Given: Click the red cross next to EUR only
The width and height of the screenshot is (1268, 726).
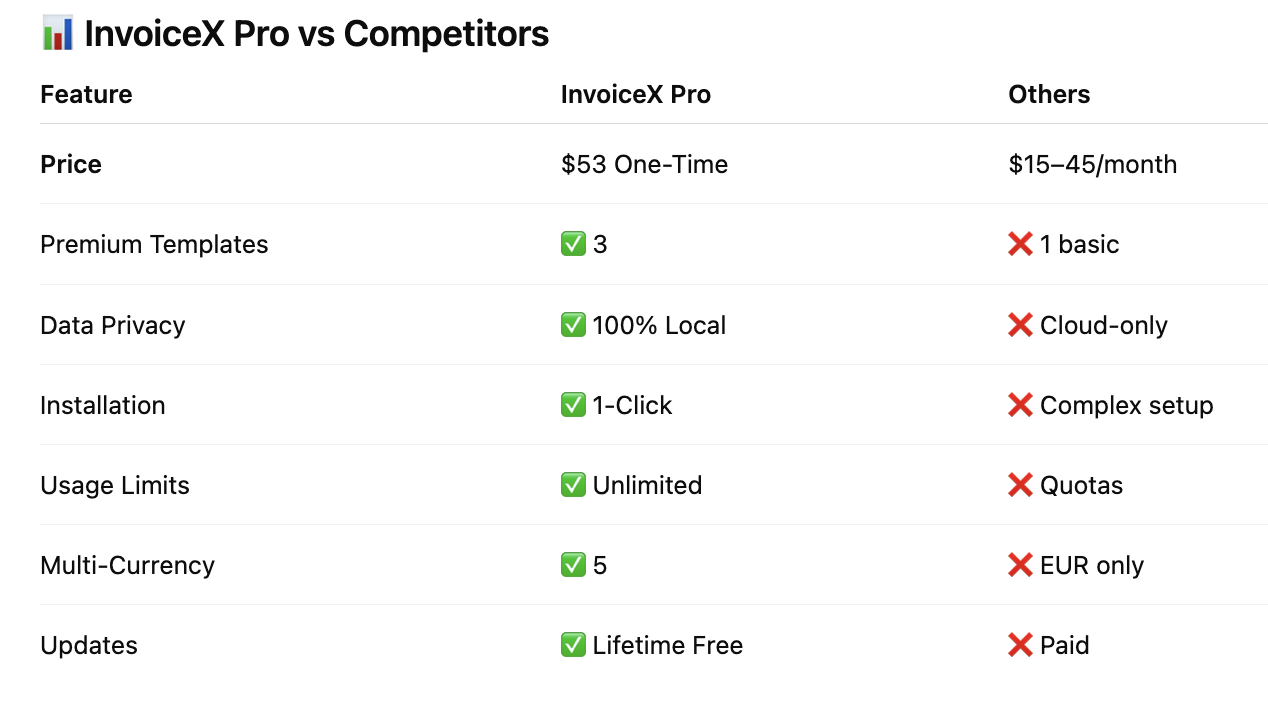Looking at the screenshot, I should [1020, 565].
